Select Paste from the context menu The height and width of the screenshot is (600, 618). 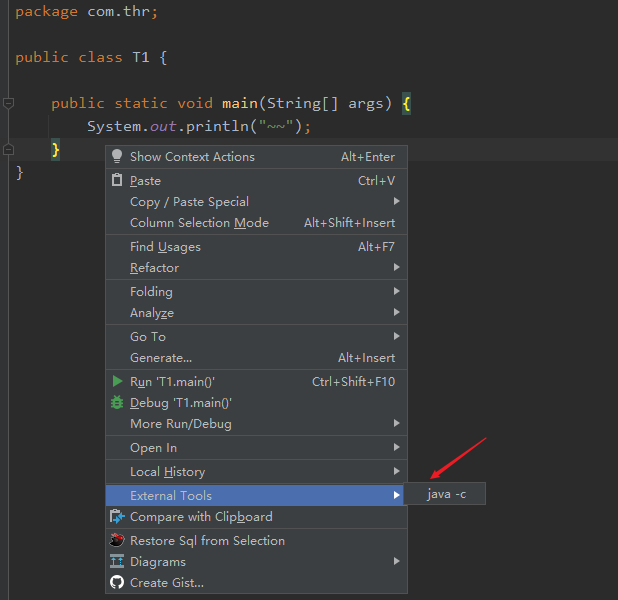pyautogui.click(x=257, y=181)
